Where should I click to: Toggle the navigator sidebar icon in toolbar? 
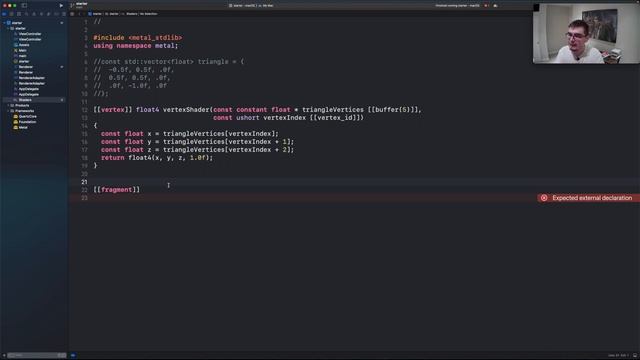pos(24,6)
